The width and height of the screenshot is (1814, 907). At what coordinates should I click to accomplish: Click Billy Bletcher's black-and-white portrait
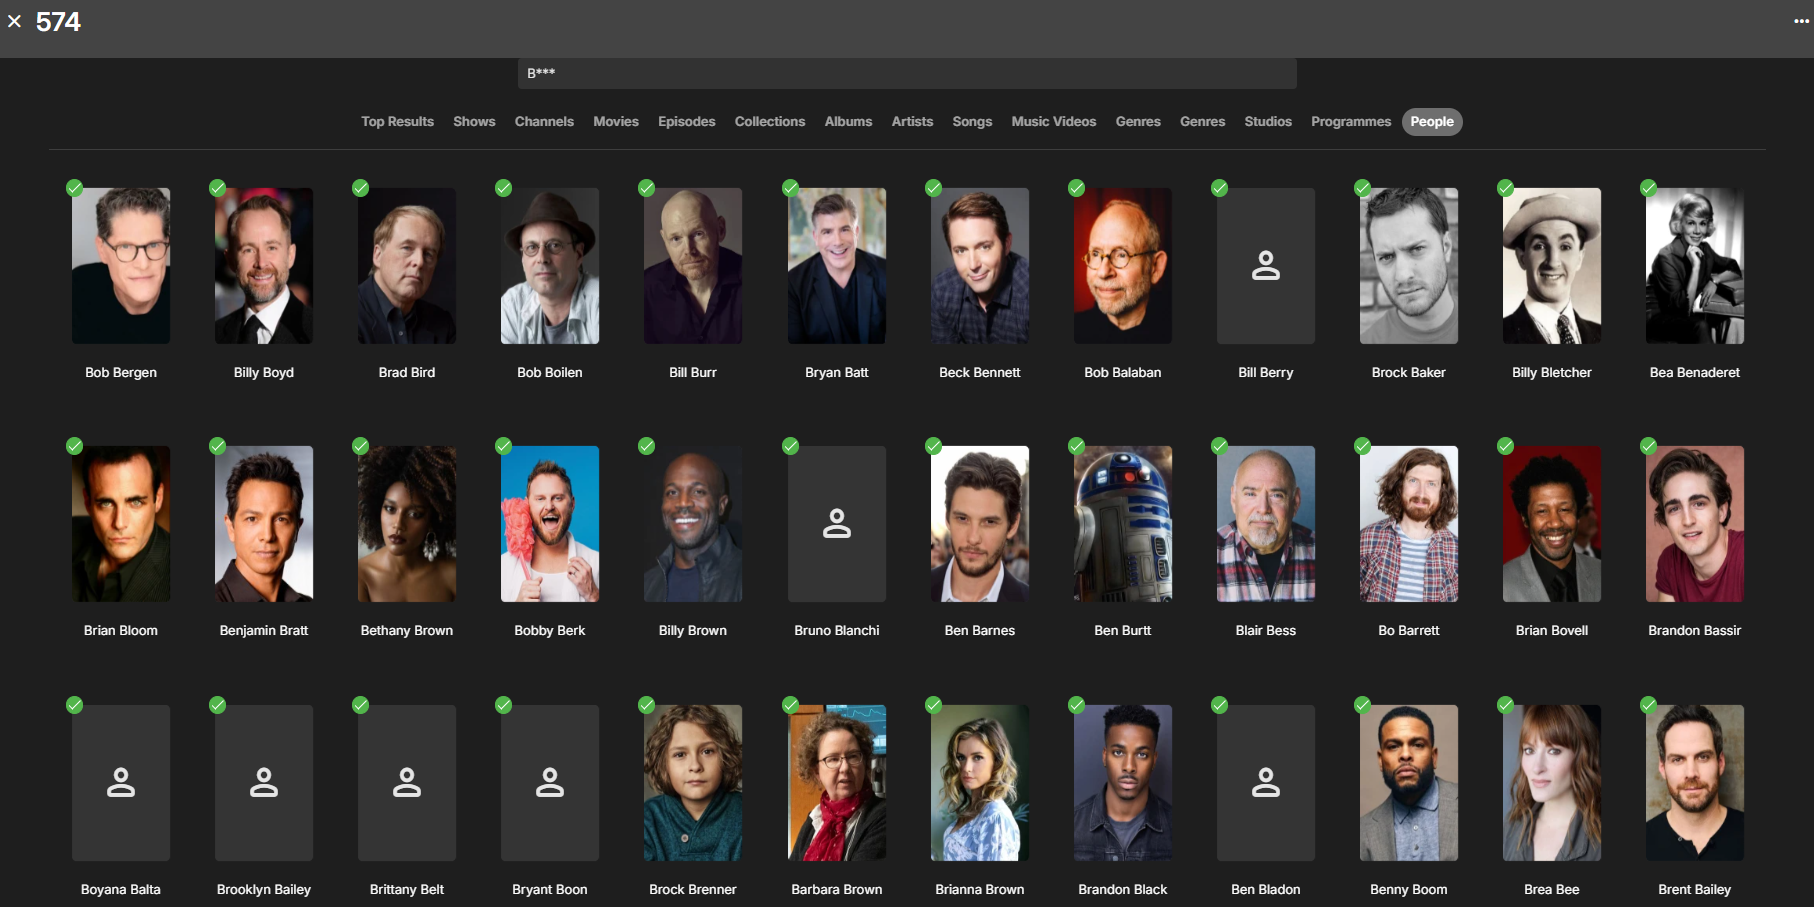(1552, 266)
